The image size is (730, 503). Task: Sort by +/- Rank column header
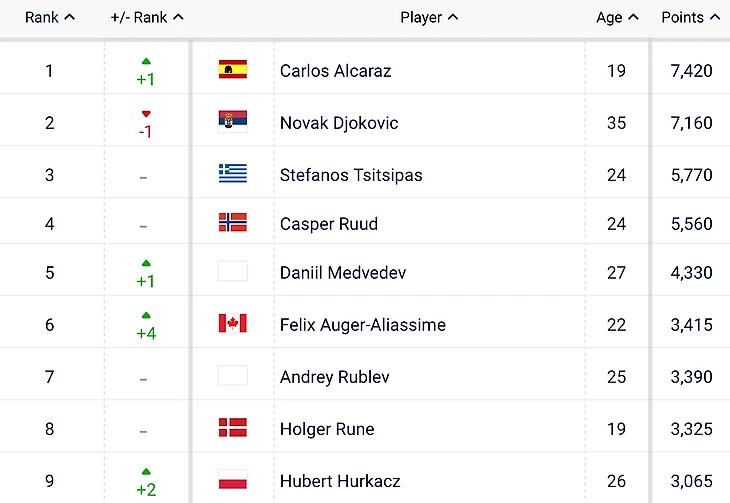pos(147,17)
